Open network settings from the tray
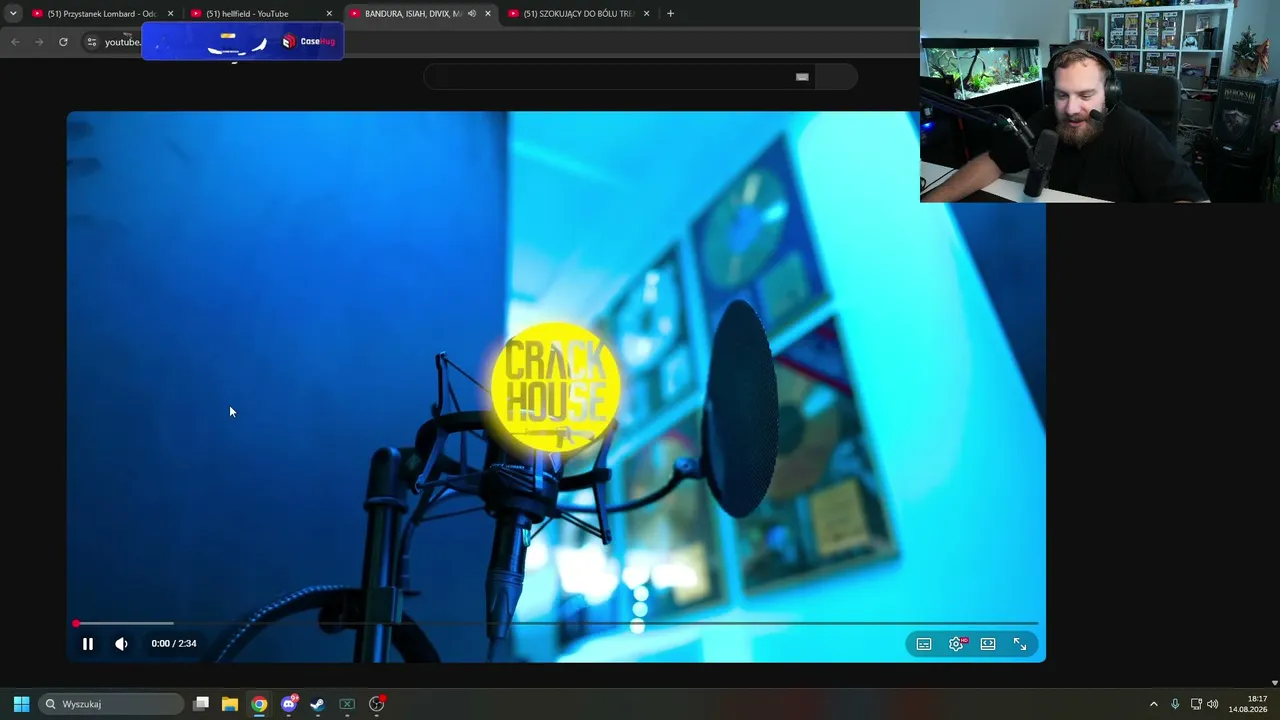 1196,704
